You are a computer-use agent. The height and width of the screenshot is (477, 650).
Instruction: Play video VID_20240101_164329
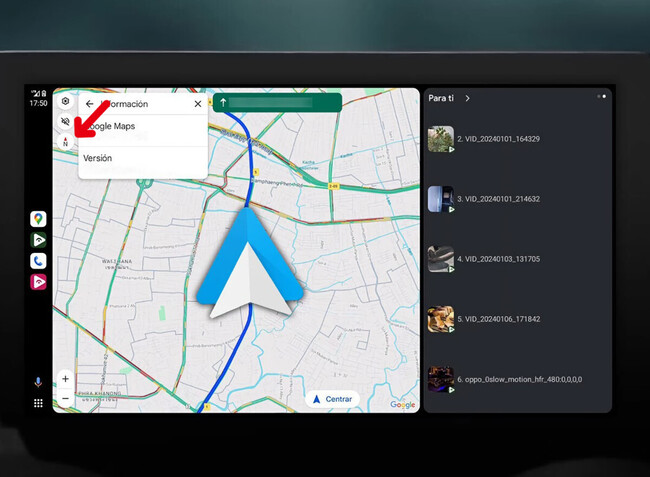[x=498, y=139]
